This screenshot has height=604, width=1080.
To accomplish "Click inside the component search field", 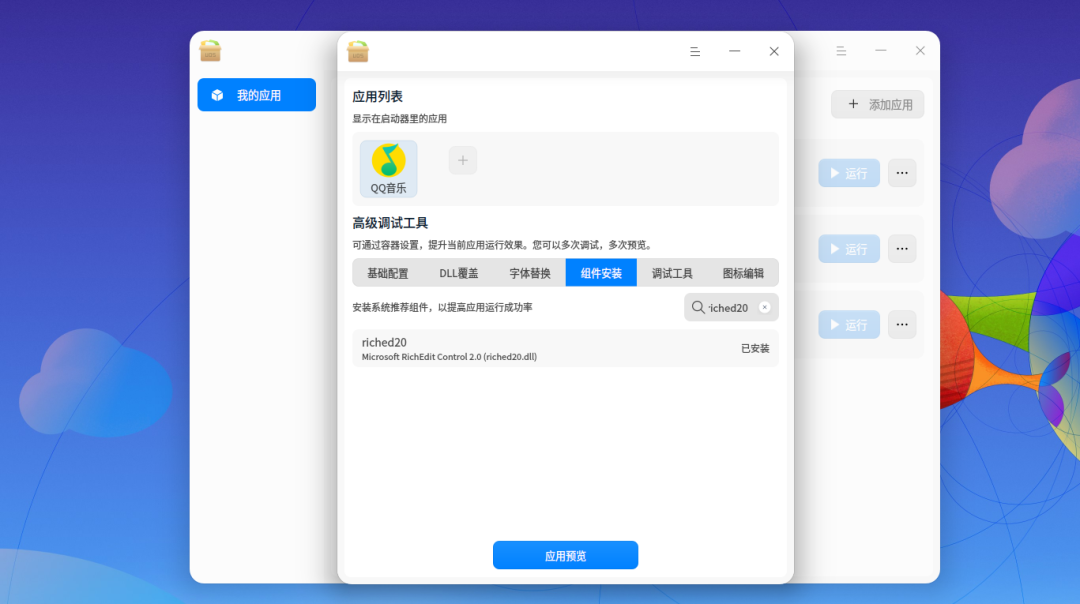I will [730, 307].
